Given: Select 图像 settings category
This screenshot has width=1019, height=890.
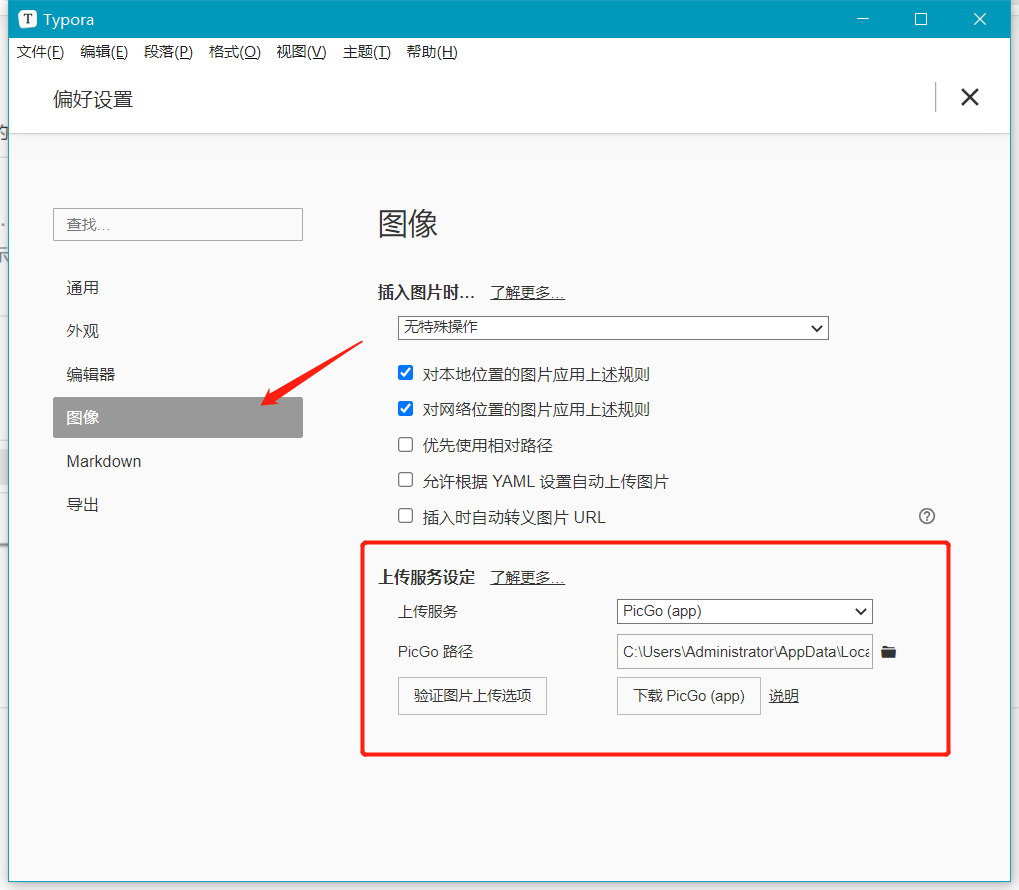Looking at the screenshot, I should tap(178, 417).
